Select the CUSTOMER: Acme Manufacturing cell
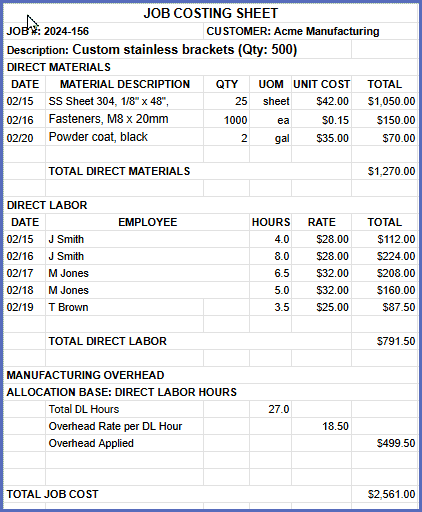This screenshot has height=512, width=422. click(311, 31)
